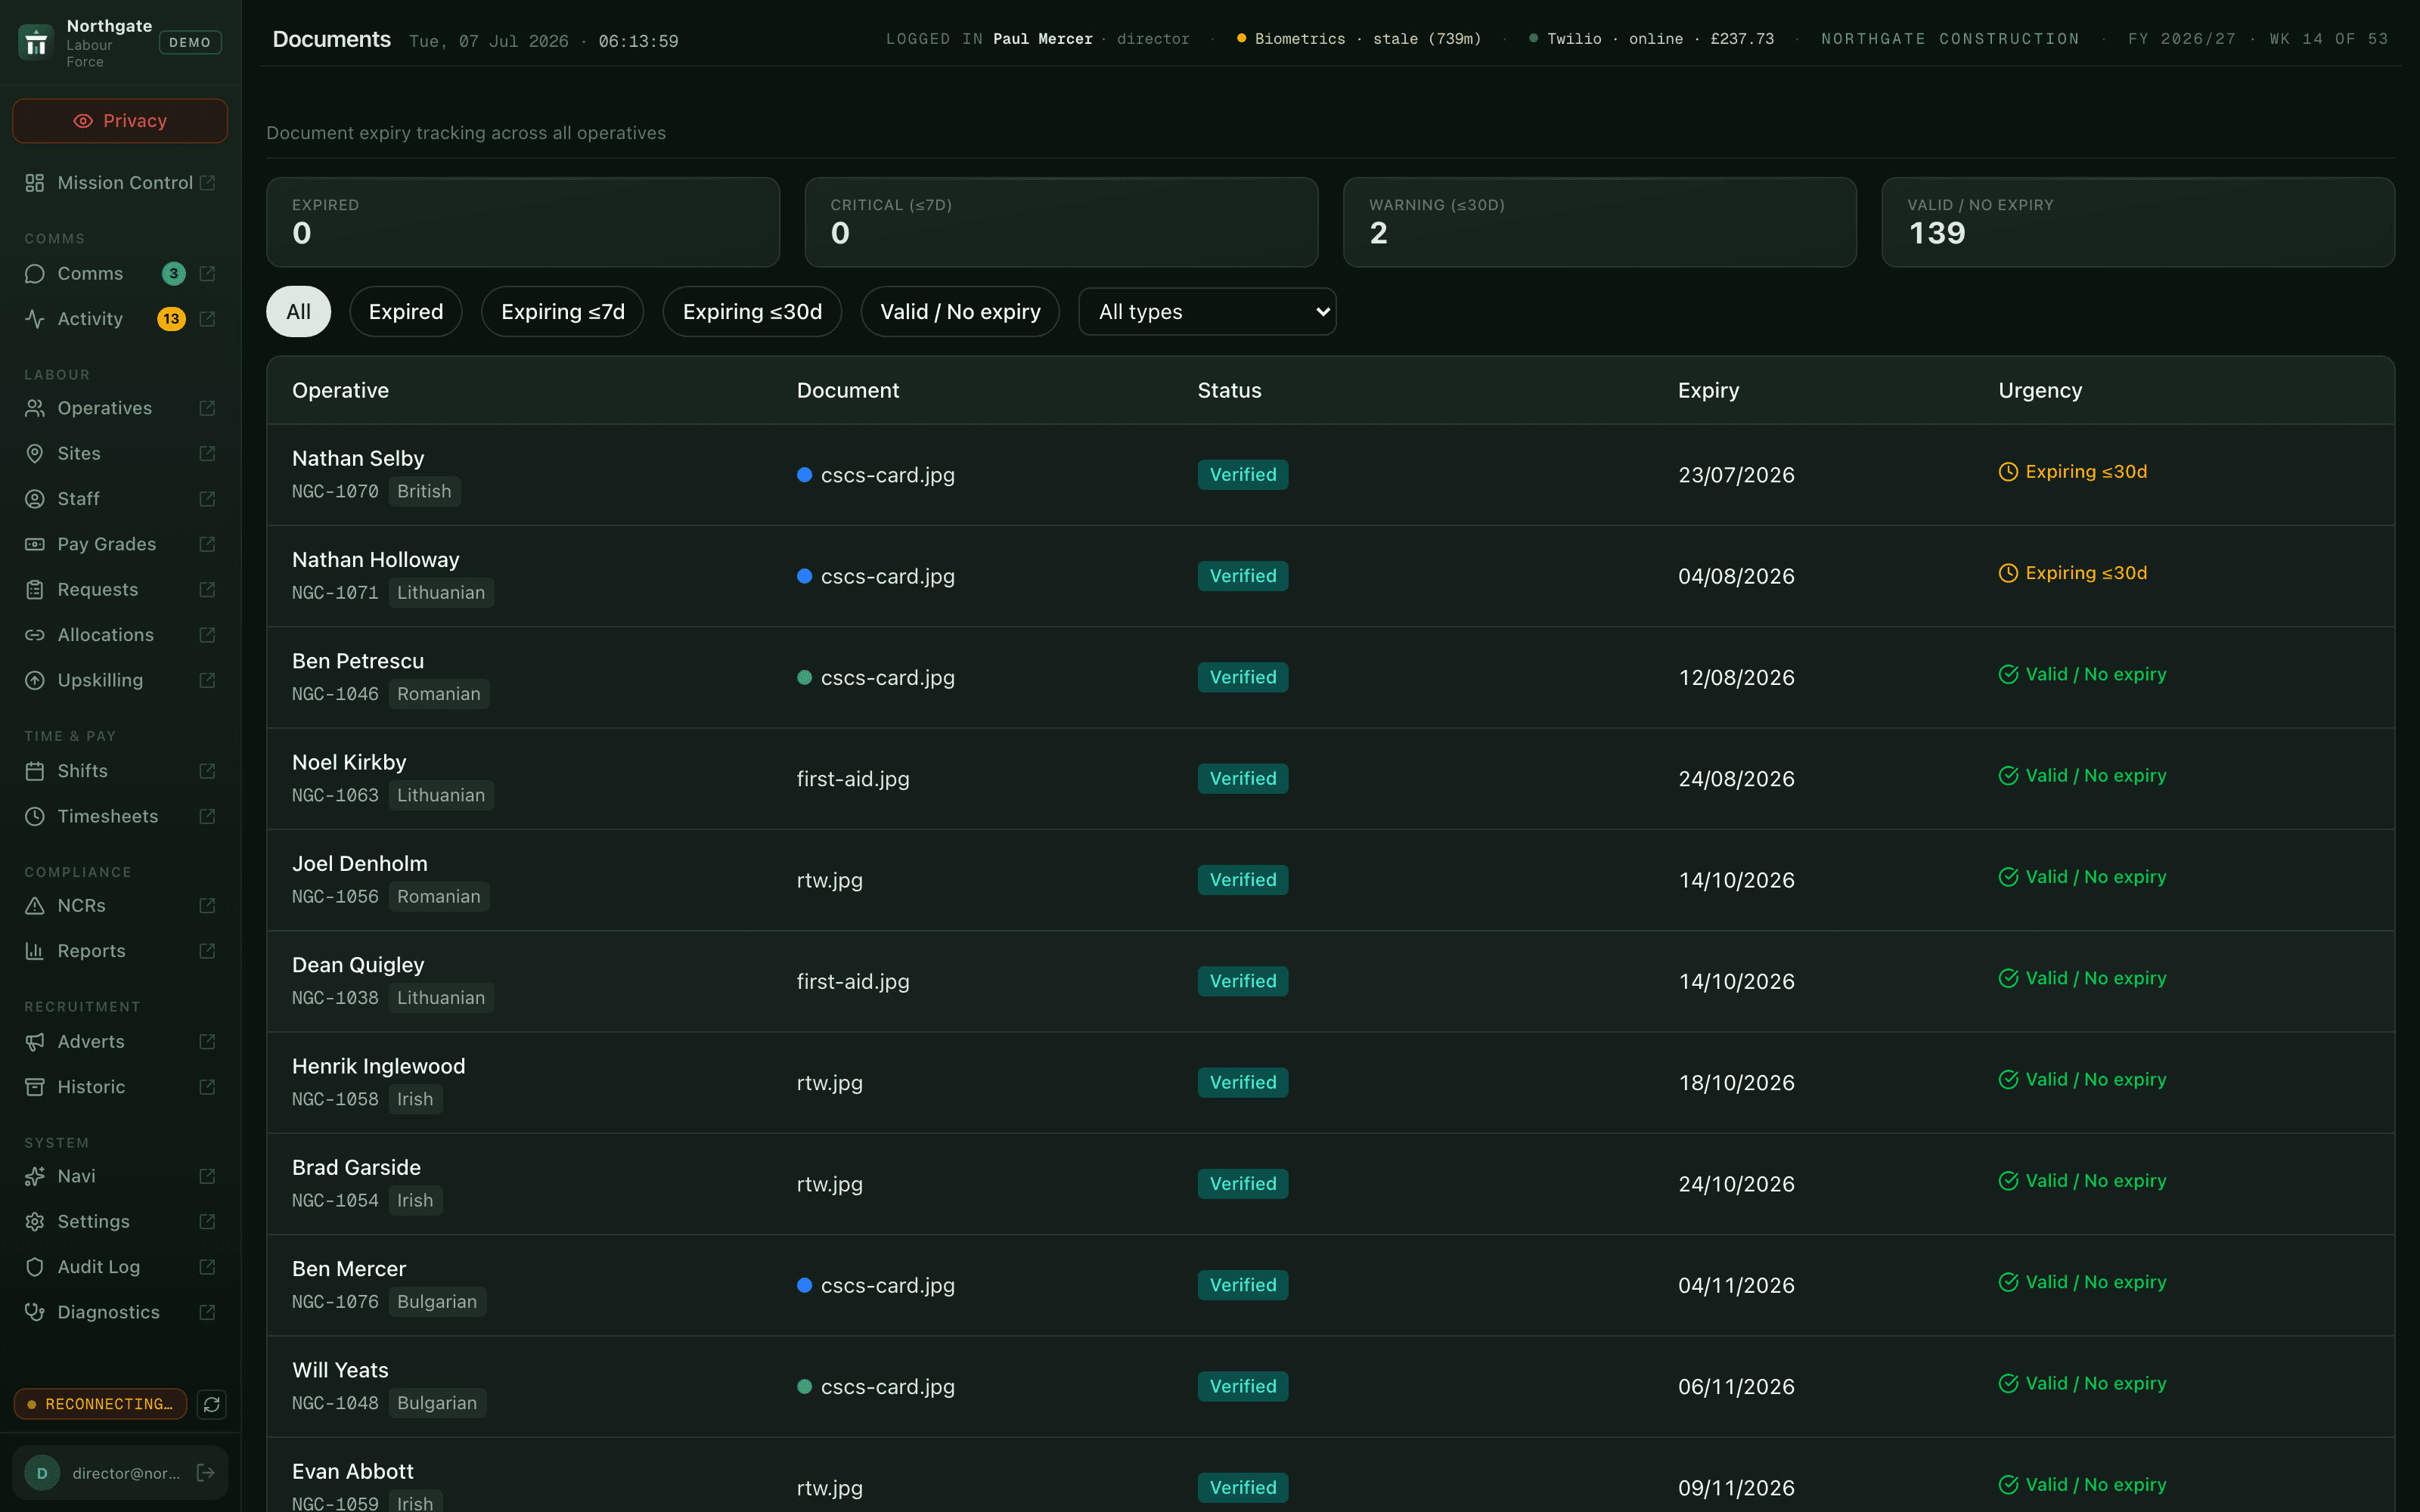
Task: Click Ben Petrescu's Verified status badge
Action: tap(1243, 677)
